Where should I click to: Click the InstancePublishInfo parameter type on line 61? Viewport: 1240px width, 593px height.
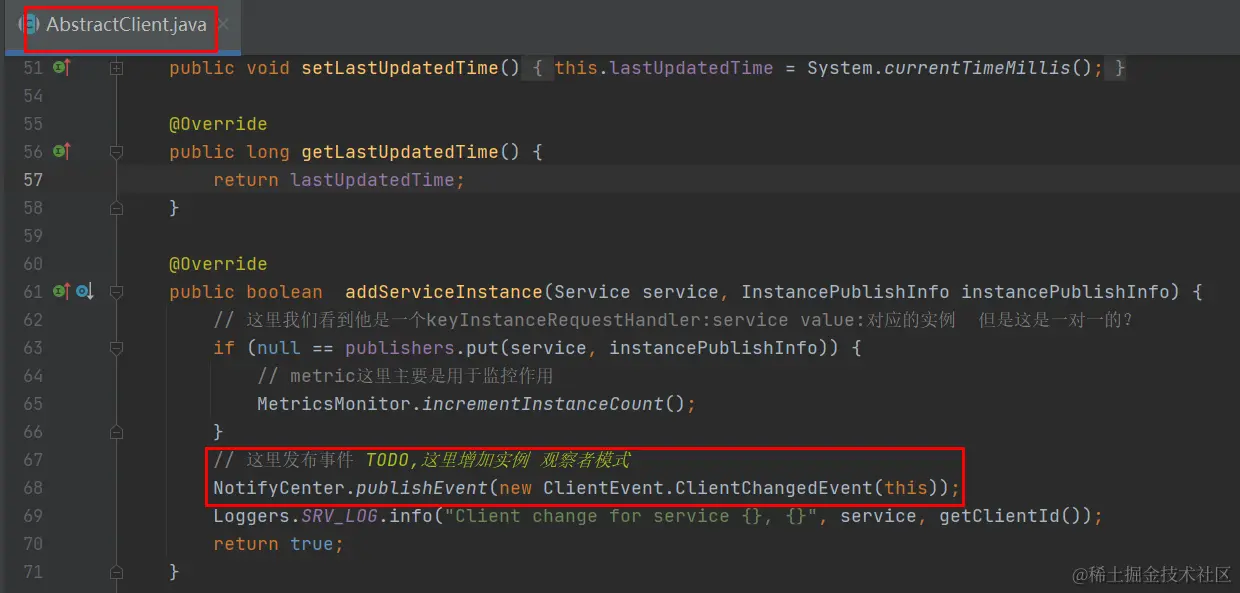[845, 292]
